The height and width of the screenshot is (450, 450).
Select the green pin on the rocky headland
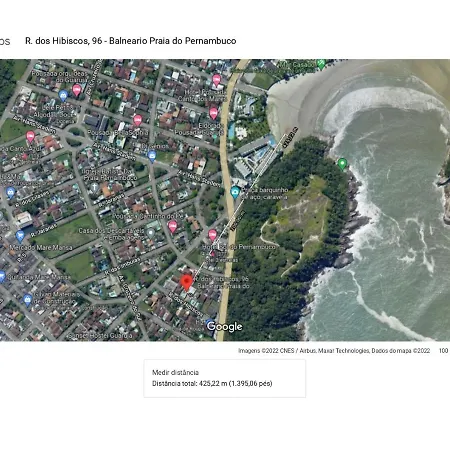click(x=342, y=164)
